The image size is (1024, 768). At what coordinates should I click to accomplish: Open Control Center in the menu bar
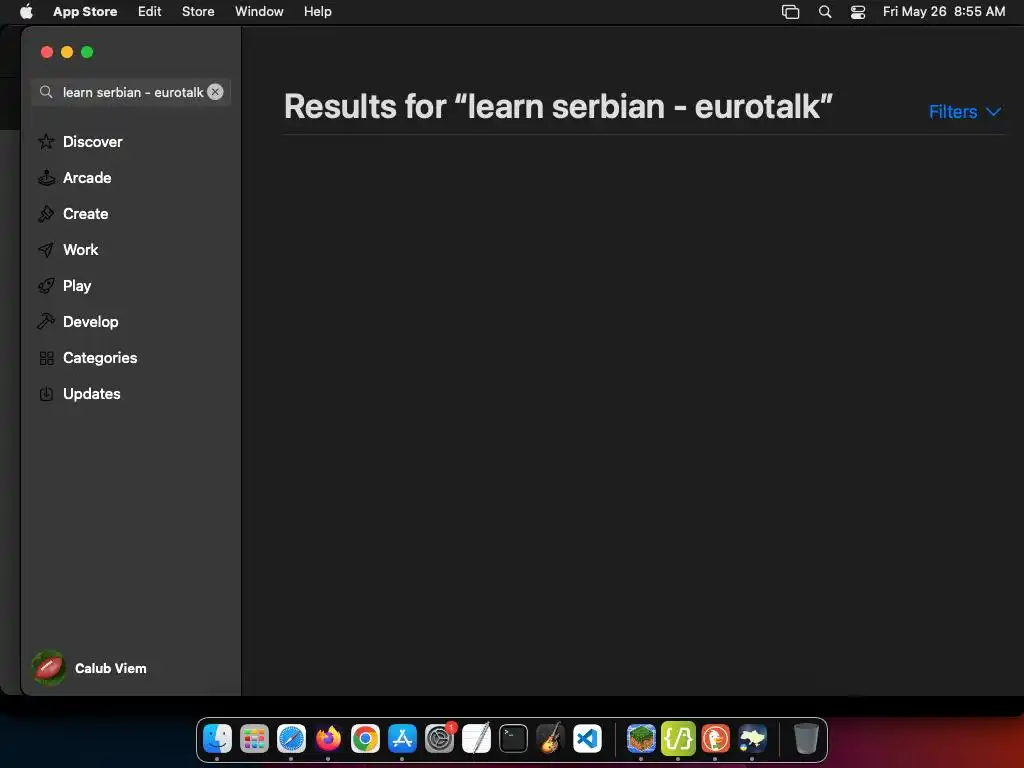tap(857, 11)
